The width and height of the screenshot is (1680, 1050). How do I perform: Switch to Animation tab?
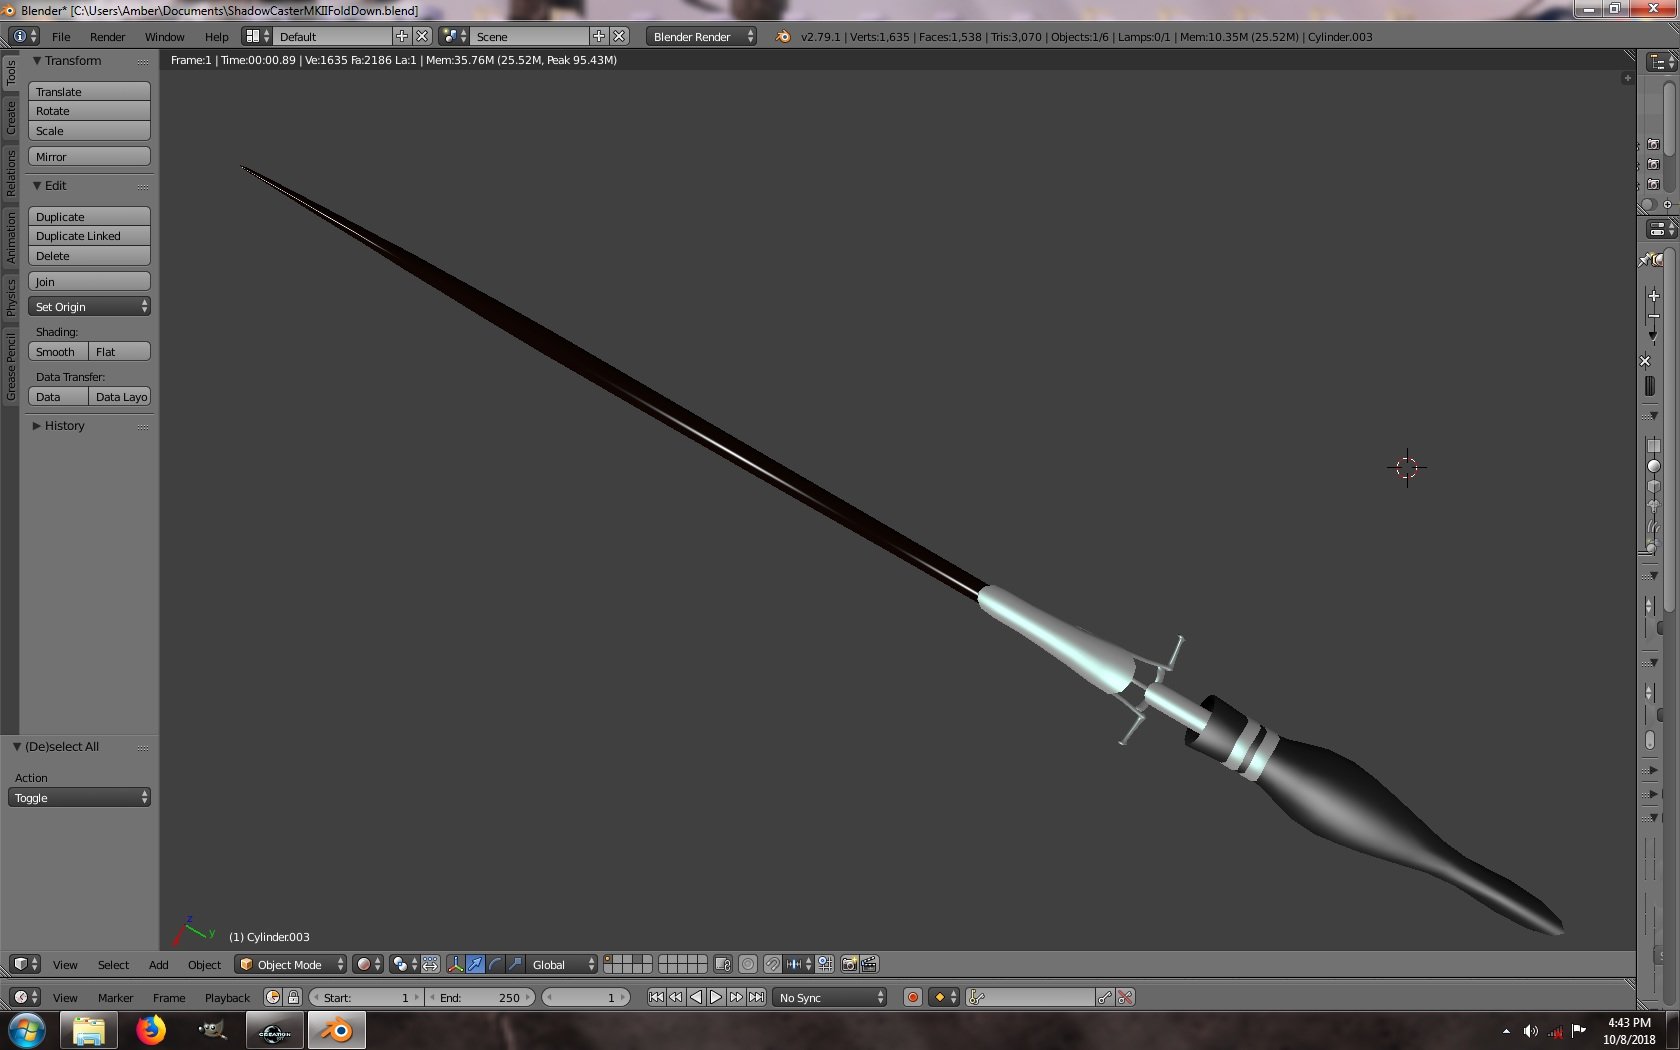(x=11, y=237)
